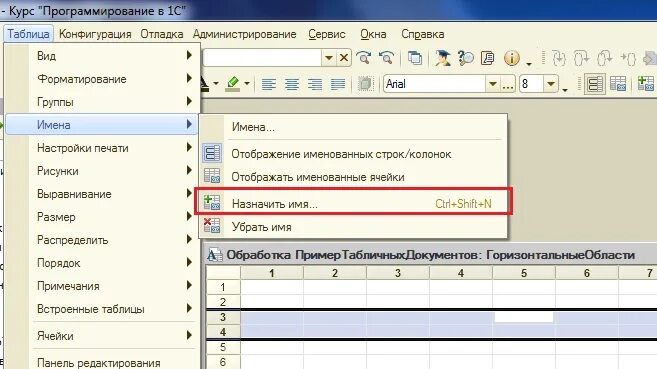Open the search field dropdown arrow

click(x=329, y=57)
